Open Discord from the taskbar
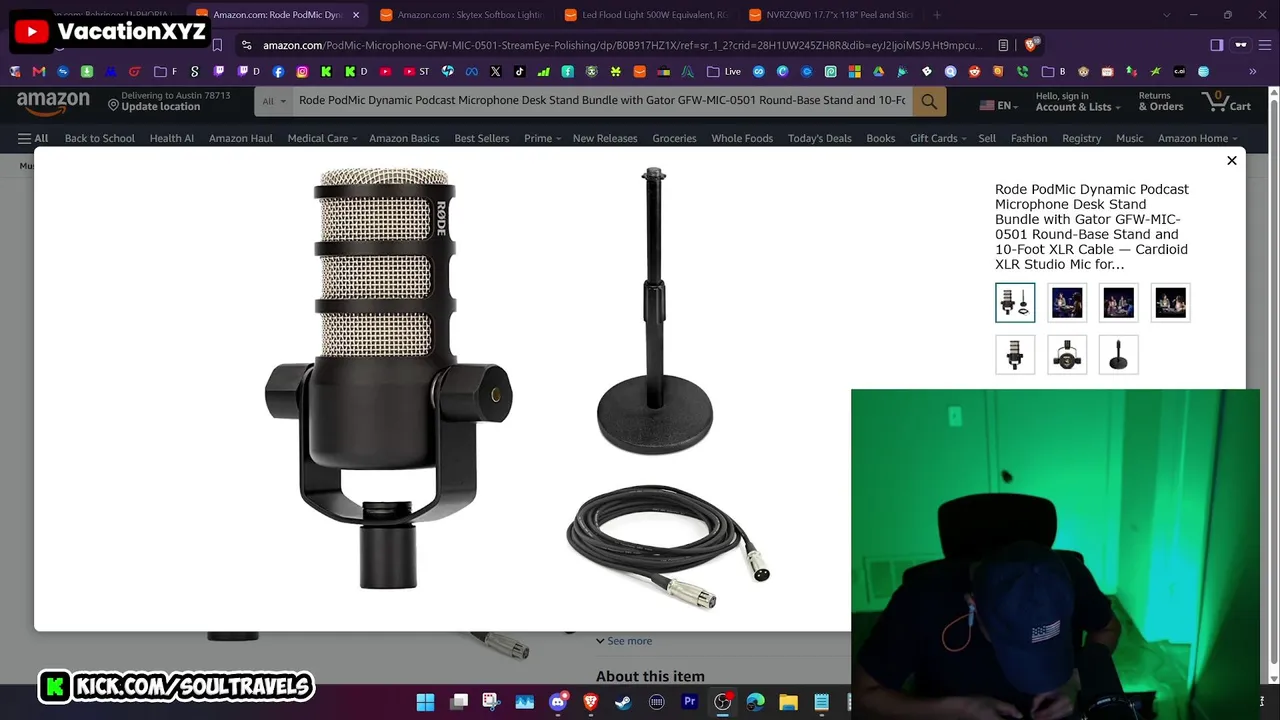The width and height of the screenshot is (1280, 720). coord(558,702)
